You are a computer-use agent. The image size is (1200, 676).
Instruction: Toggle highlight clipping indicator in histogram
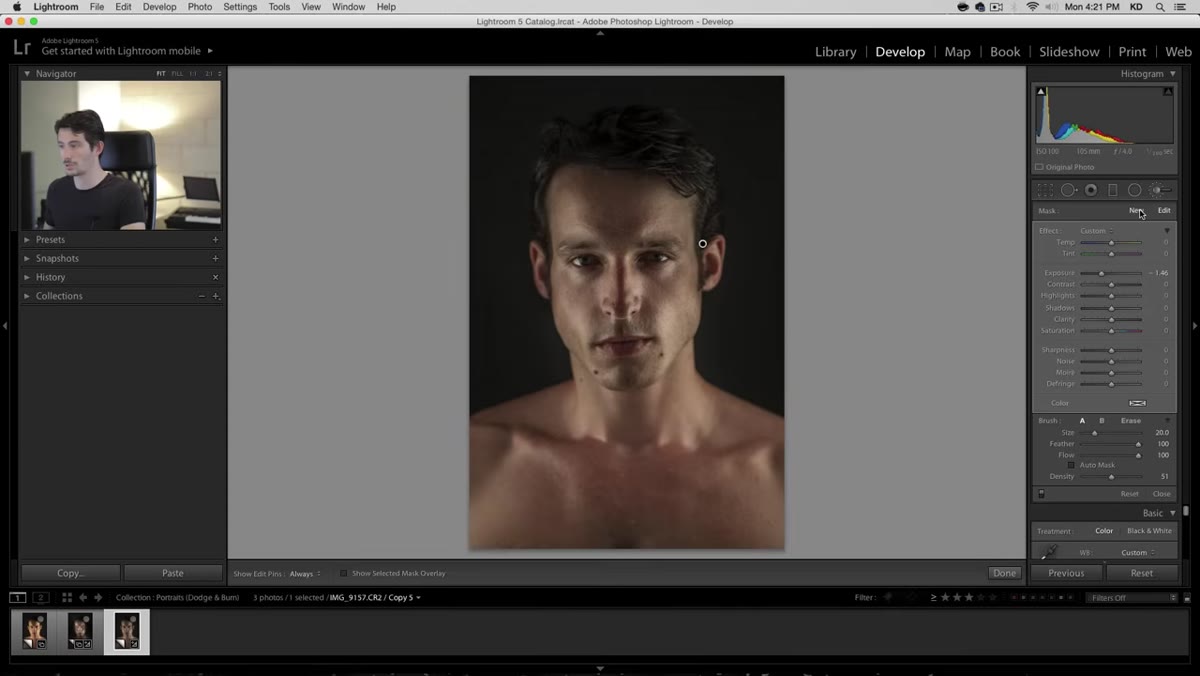click(1168, 91)
